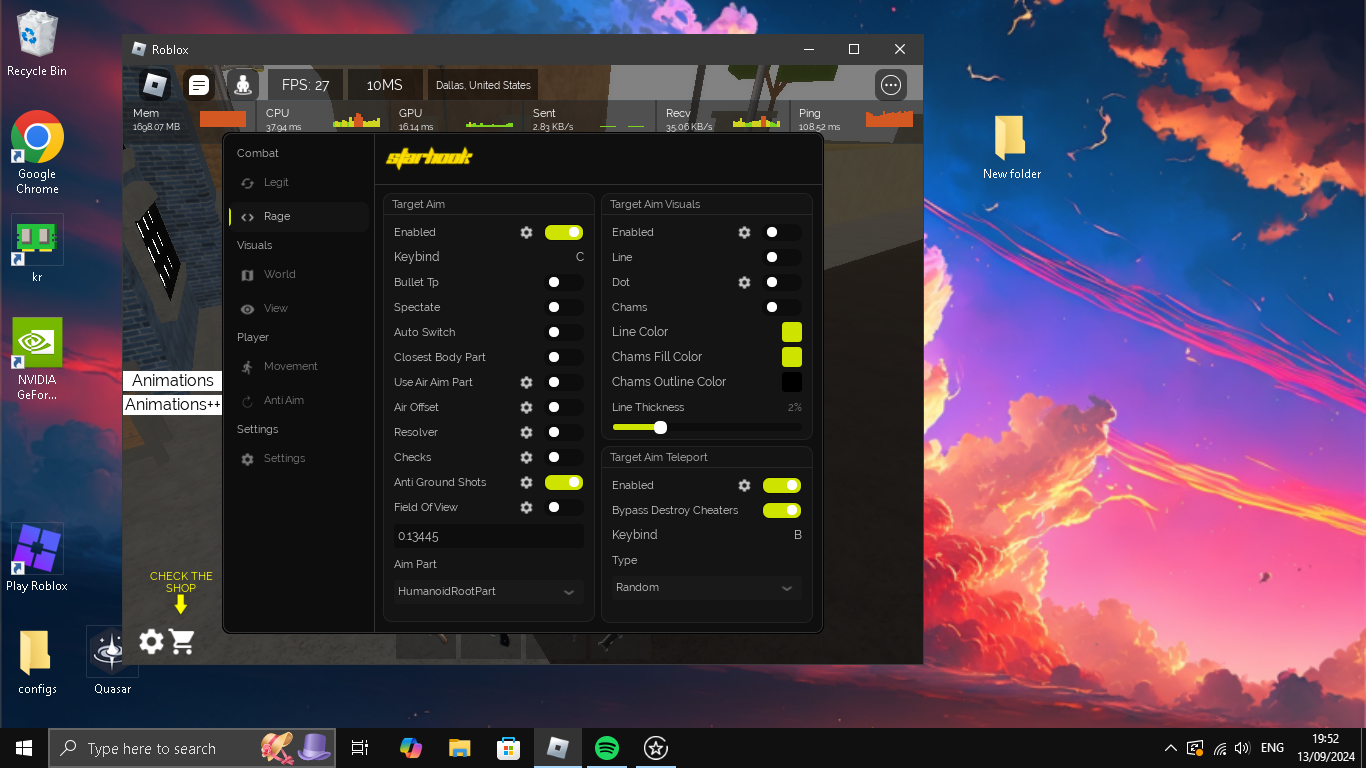This screenshot has width=1366, height=768.
Task: Select the New folder on desktop
Action: click(x=1011, y=147)
